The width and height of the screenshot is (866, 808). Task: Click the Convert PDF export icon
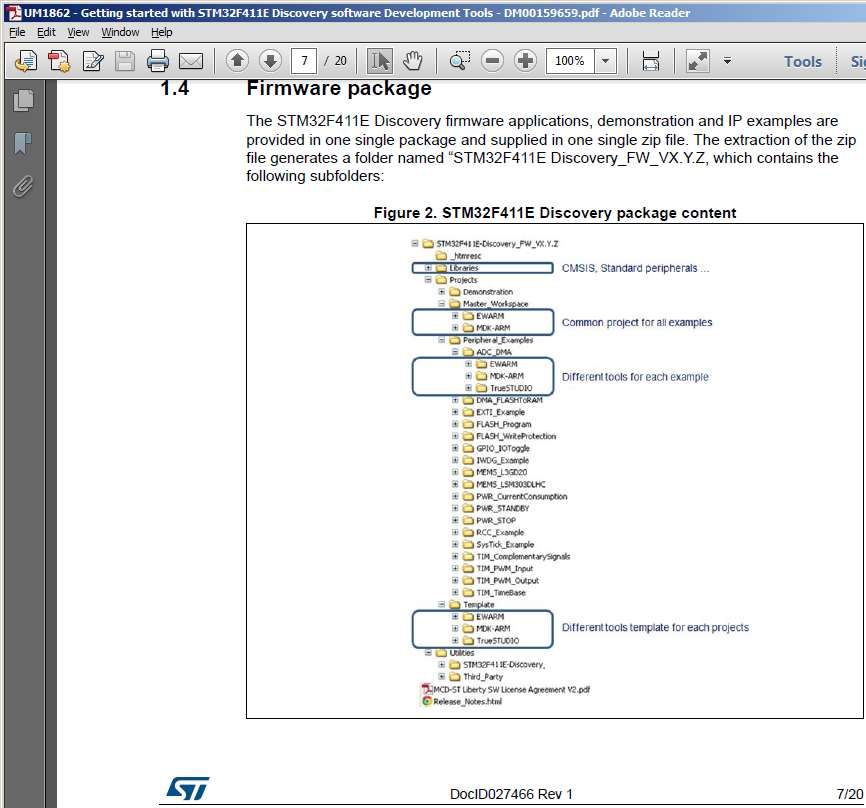pyautogui.click(x=59, y=61)
